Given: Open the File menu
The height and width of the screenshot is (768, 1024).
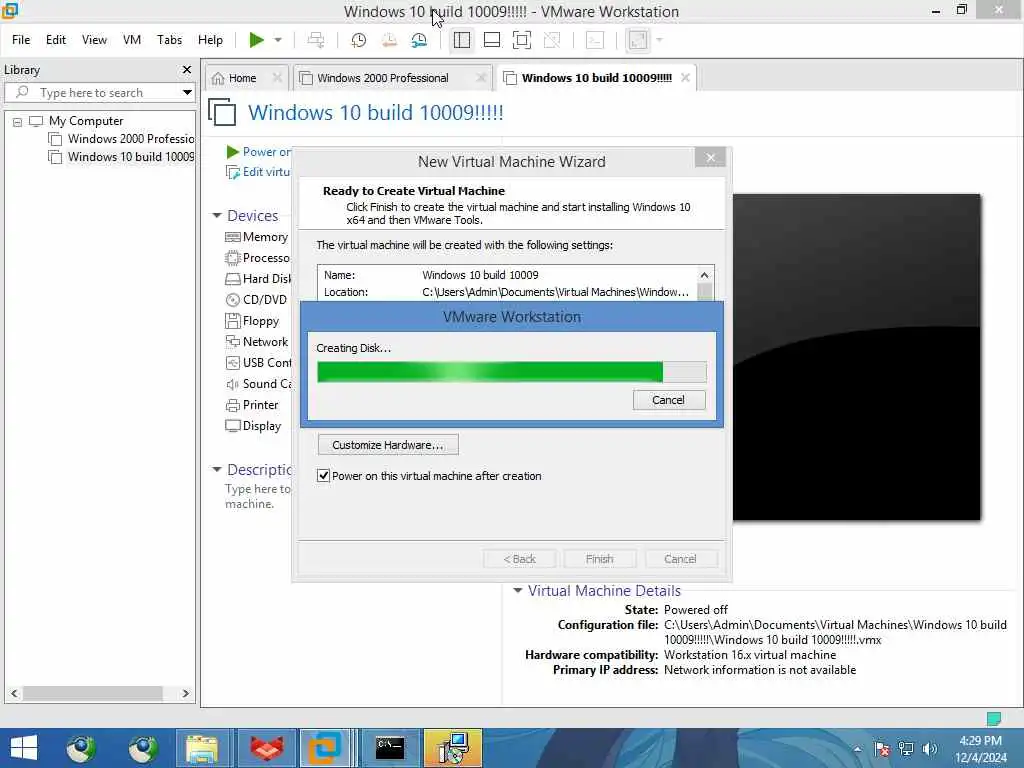Looking at the screenshot, I should click(x=21, y=40).
